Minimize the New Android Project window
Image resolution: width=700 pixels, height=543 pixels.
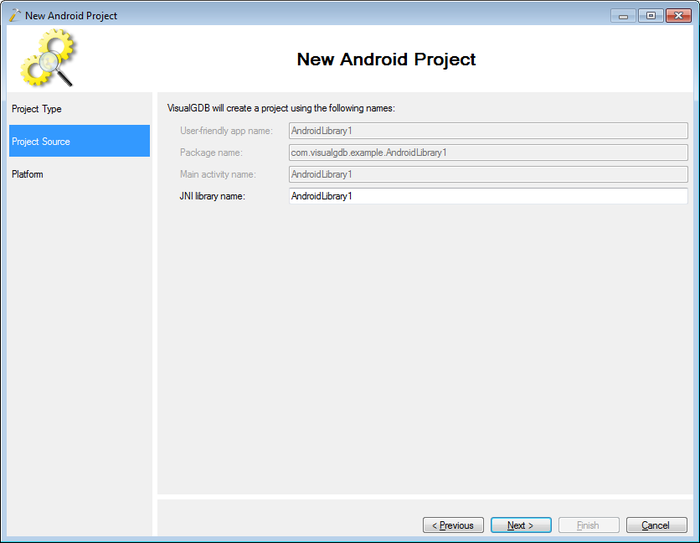click(x=623, y=16)
